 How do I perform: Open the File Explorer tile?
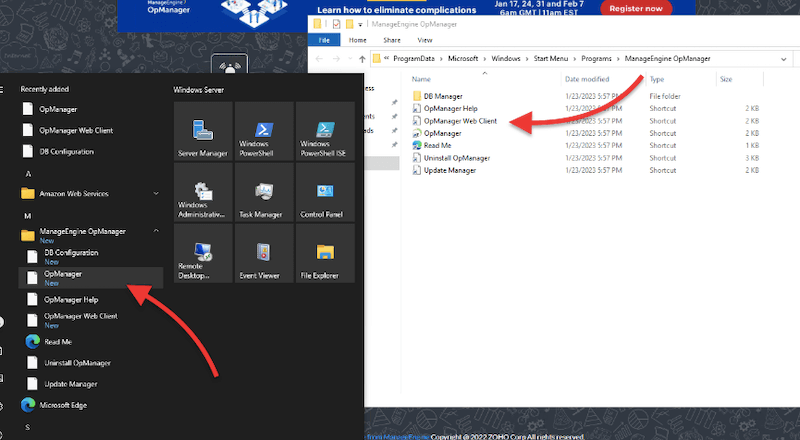[x=325, y=253]
